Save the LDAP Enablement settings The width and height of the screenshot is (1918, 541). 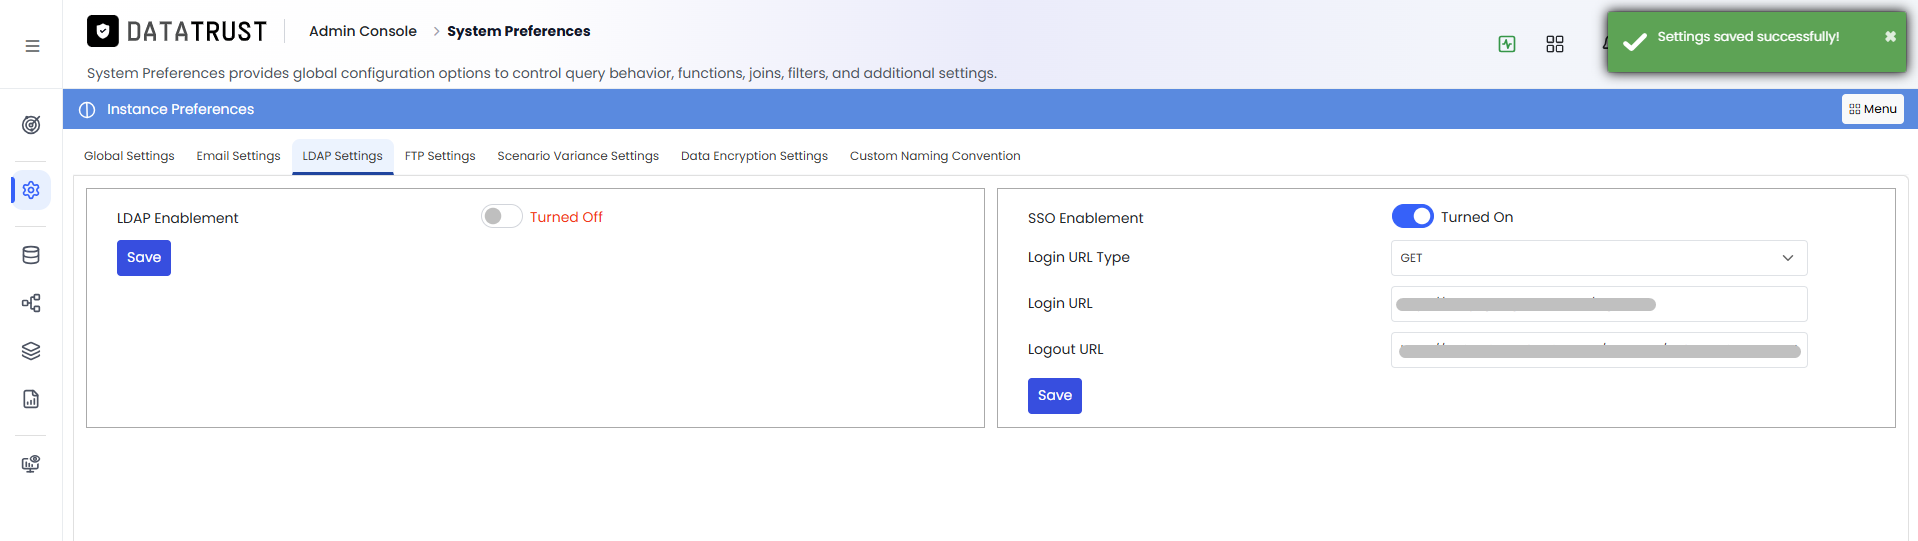pos(144,258)
